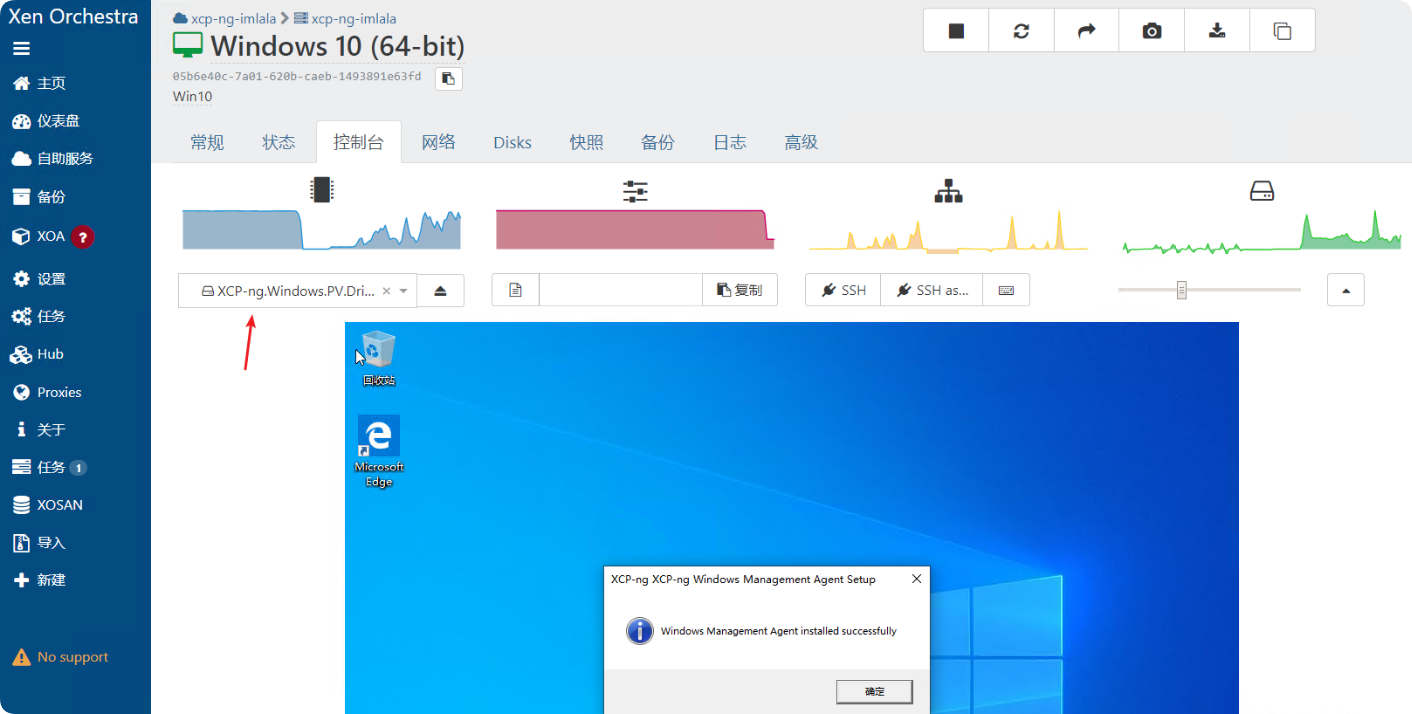Image resolution: width=1412 pixels, height=714 pixels.
Task: Click the No support warning link
Action: (x=60, y=657)
